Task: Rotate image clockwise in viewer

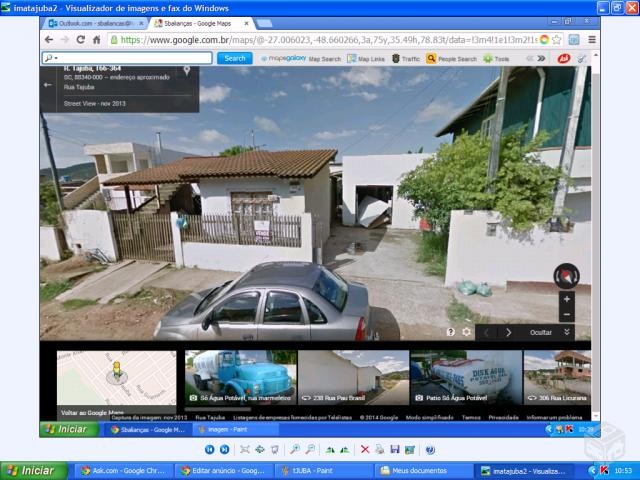Action: (x=330, y=450)
